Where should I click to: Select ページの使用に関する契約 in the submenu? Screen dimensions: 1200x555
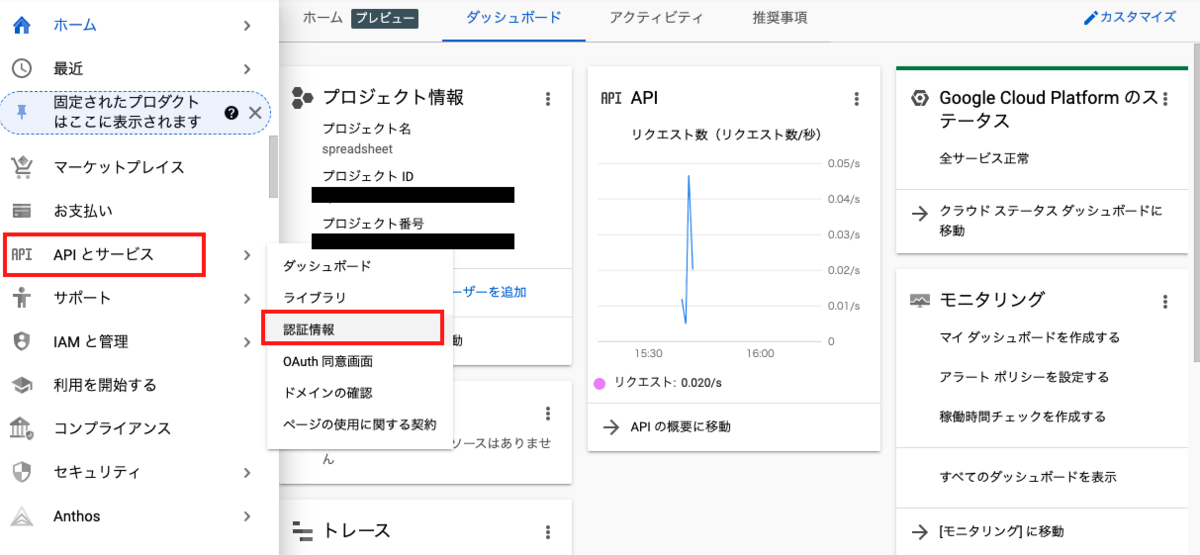358,424
